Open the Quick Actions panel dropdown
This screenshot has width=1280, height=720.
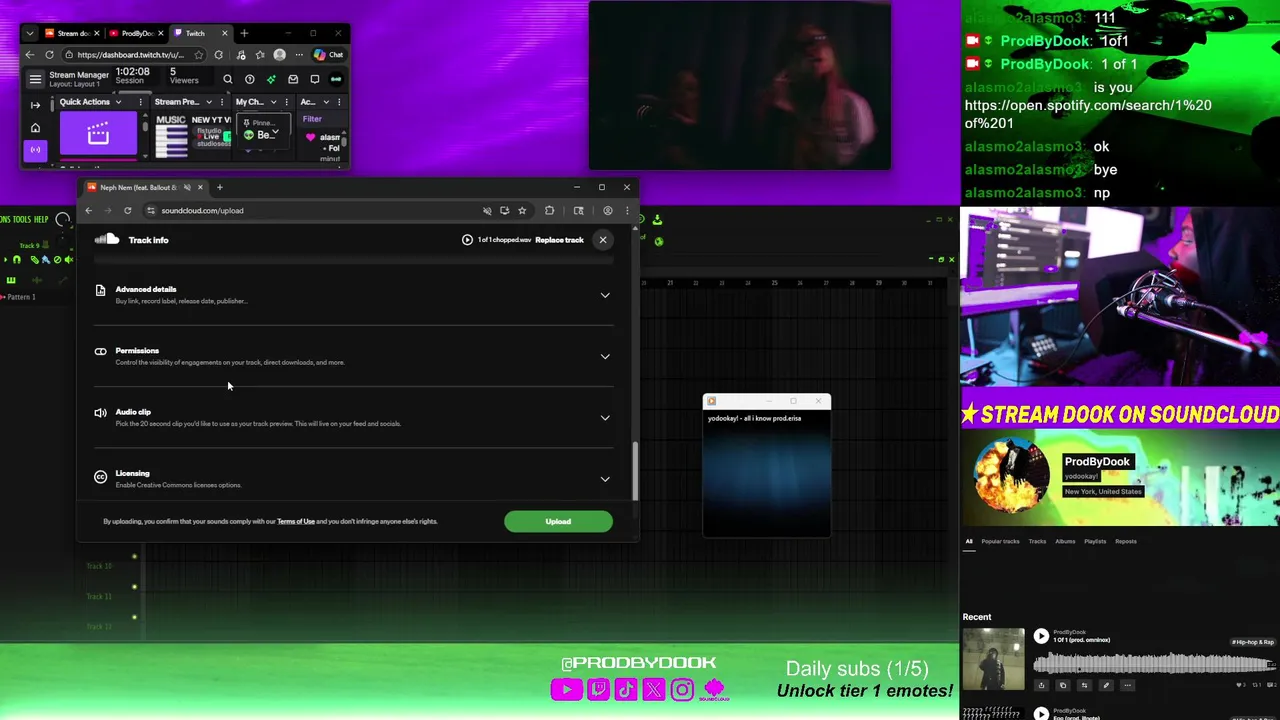point(118,102)
